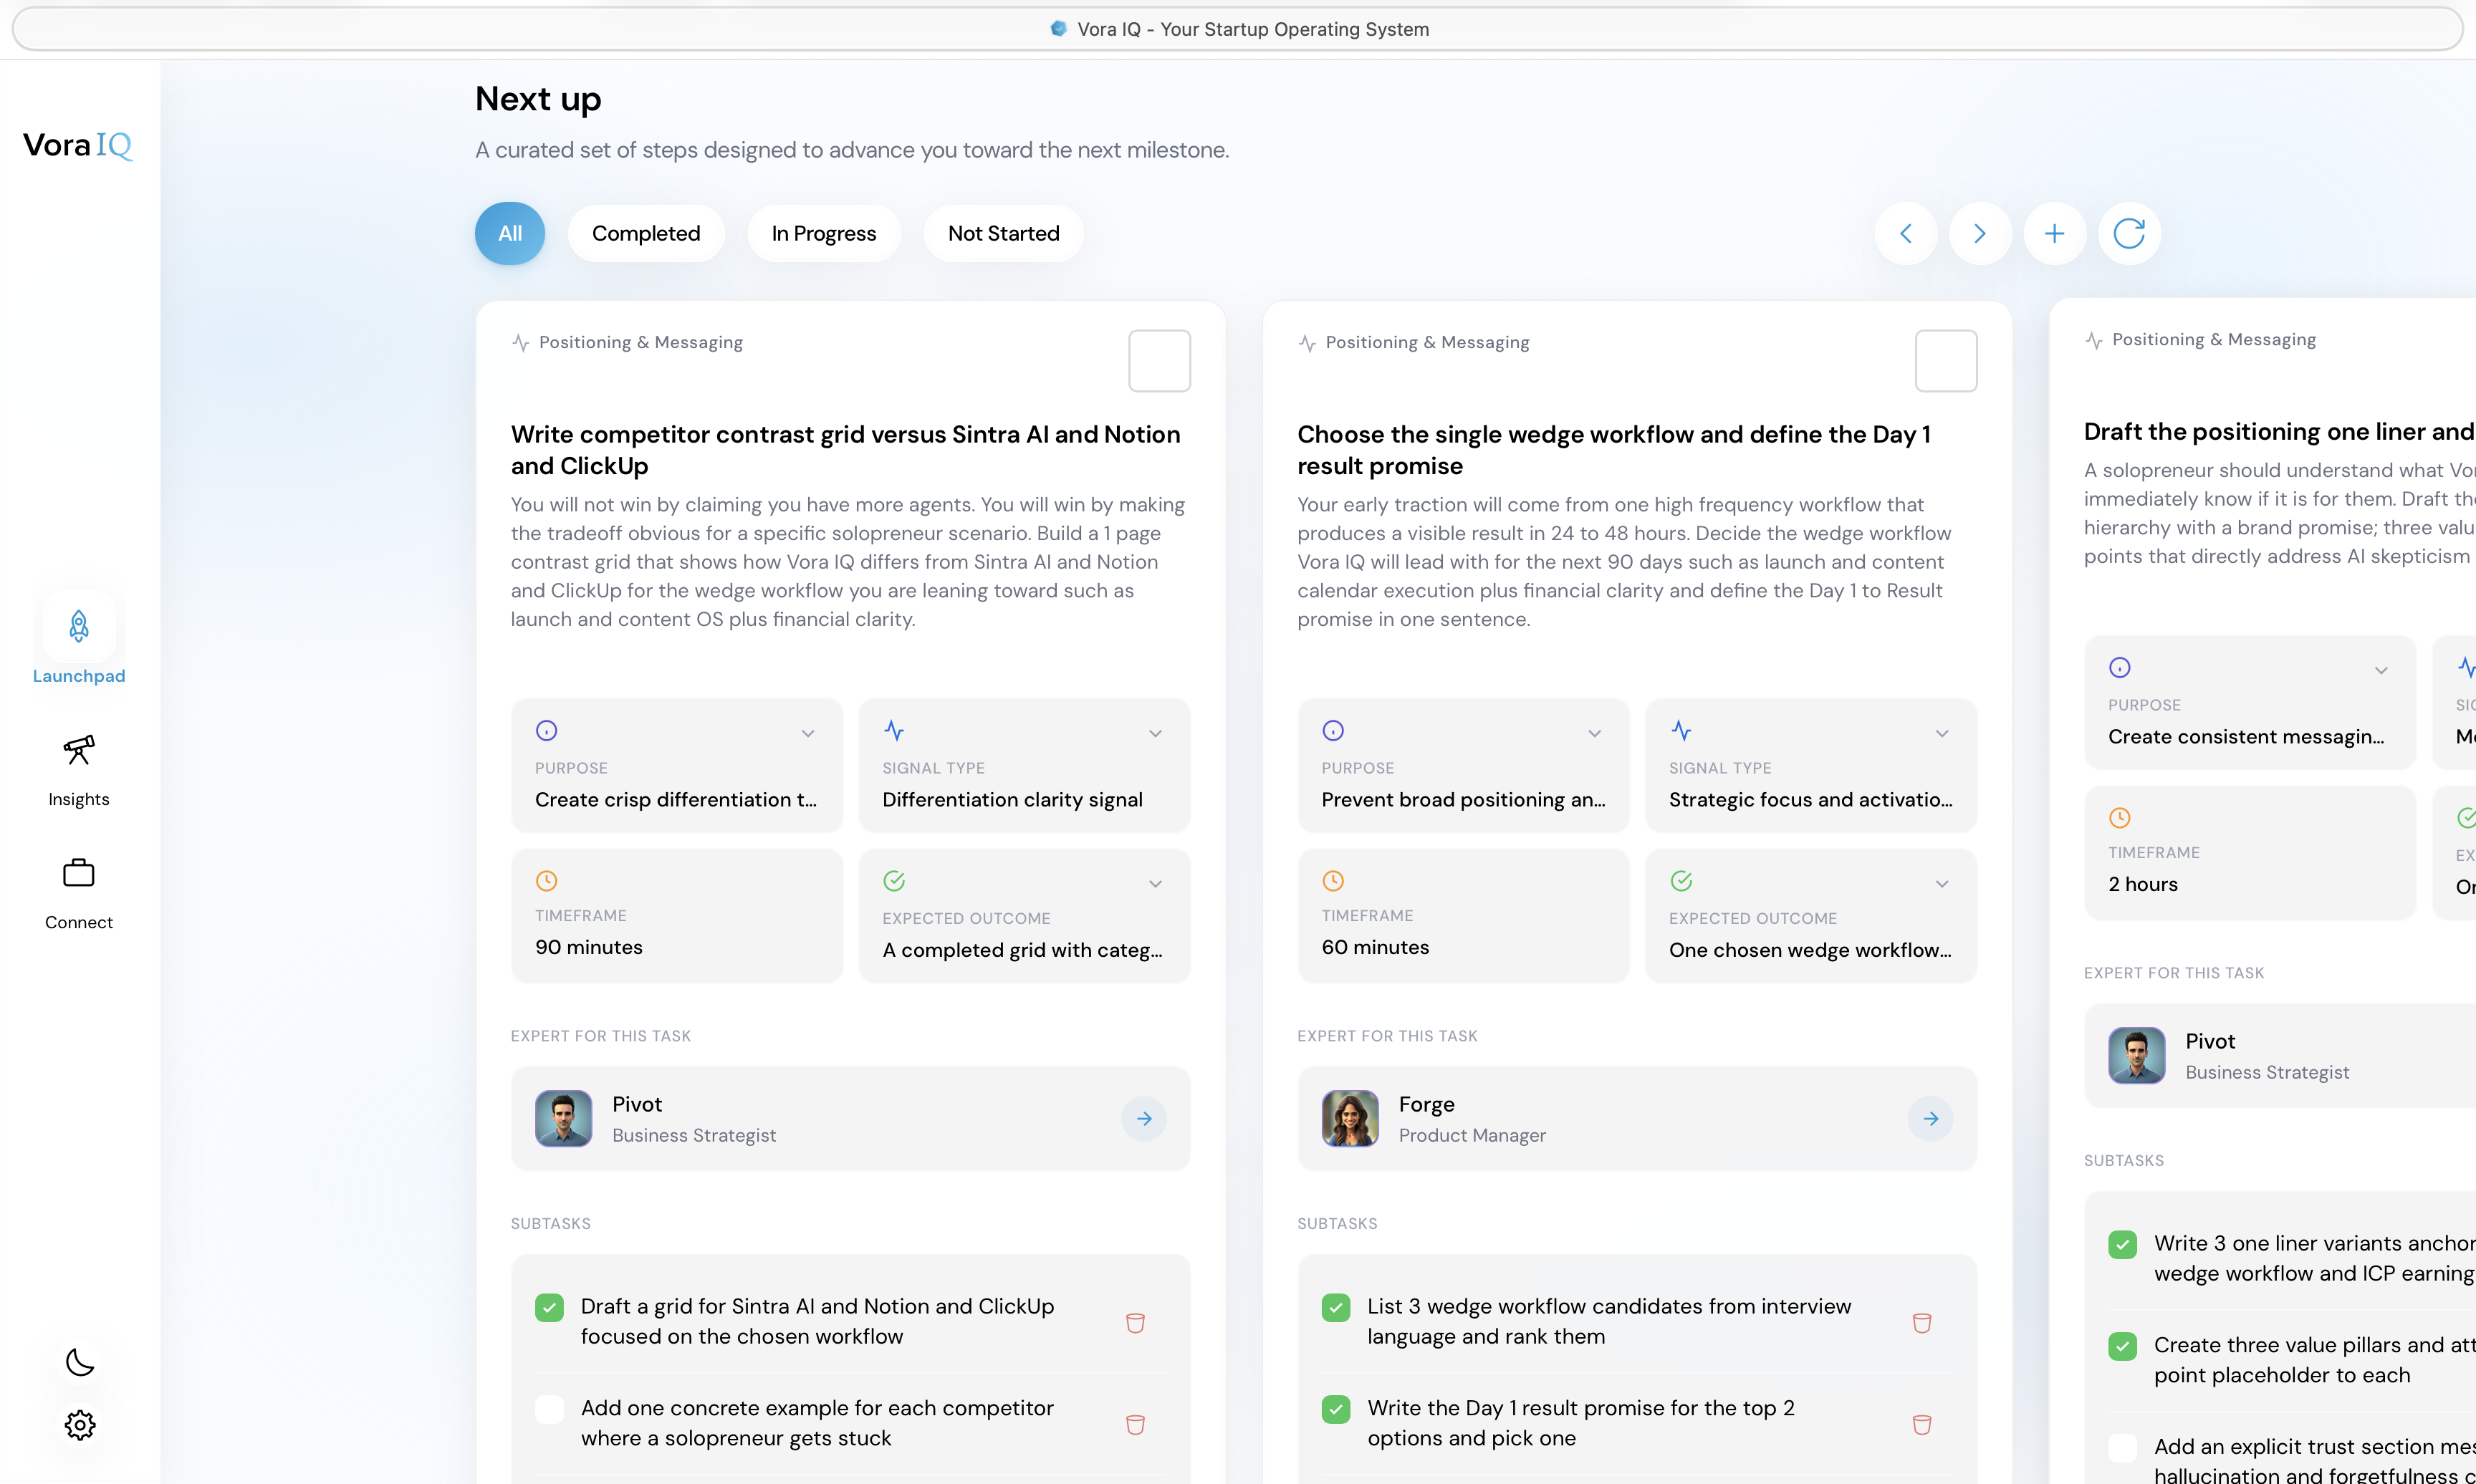This screenshot has height=1484, width=2476.
Task: Expand 'Differentiation clarity signal' signal type panel
Action: click(x=1155, y=734)
